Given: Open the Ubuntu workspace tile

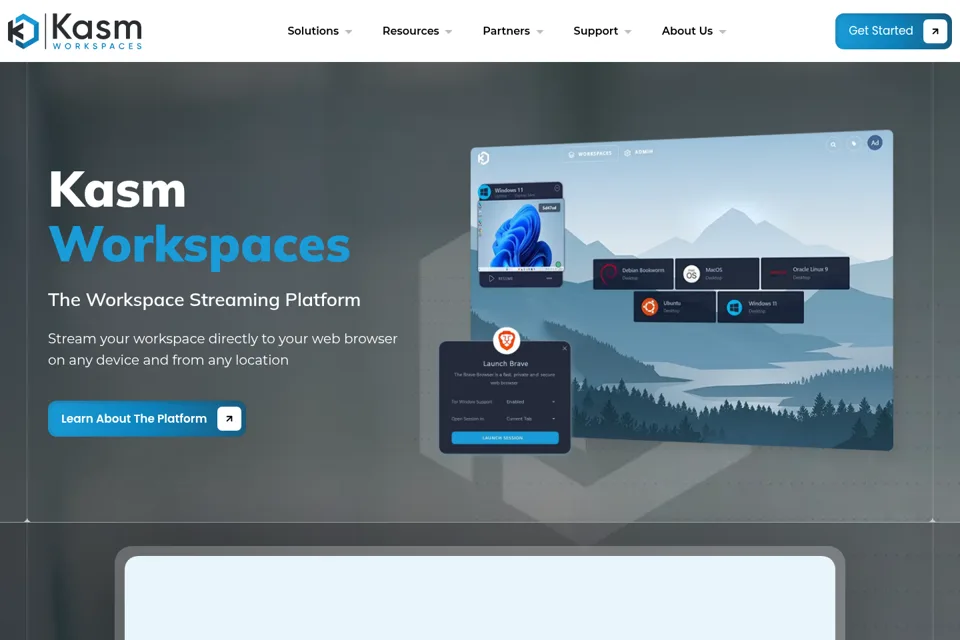Looking at the screenshot, I should point(675,307).
